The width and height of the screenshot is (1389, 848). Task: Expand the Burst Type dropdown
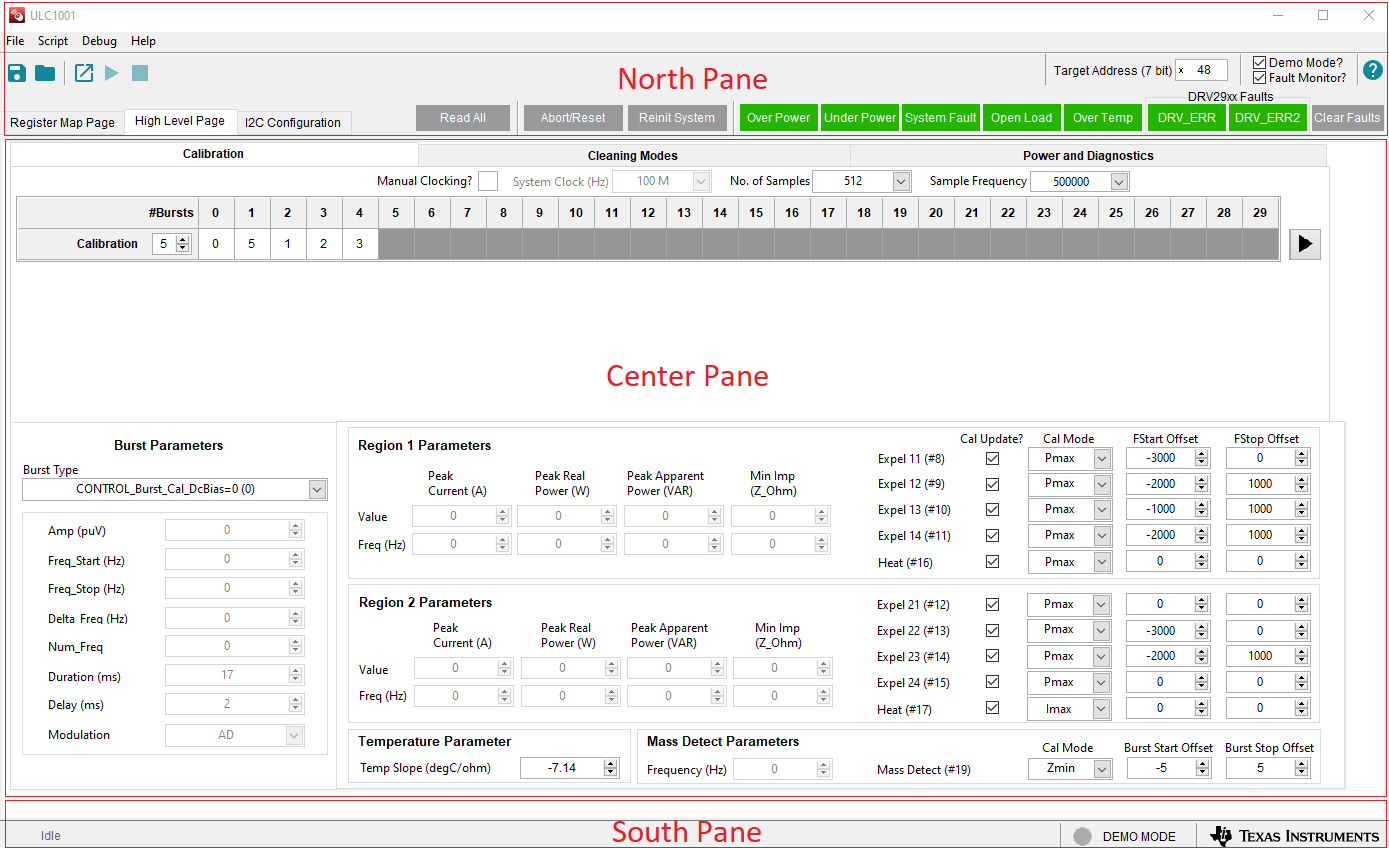coord(317,490)
